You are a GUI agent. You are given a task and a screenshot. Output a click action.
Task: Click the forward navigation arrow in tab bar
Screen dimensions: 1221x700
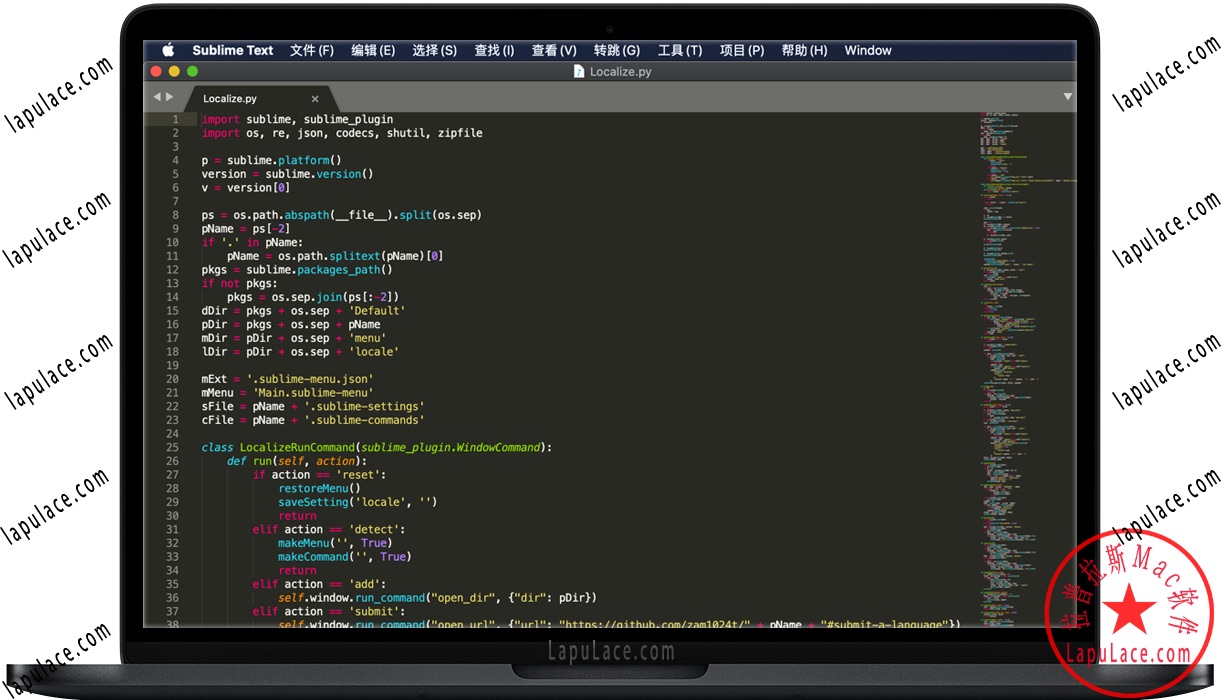tap(170, 98)
